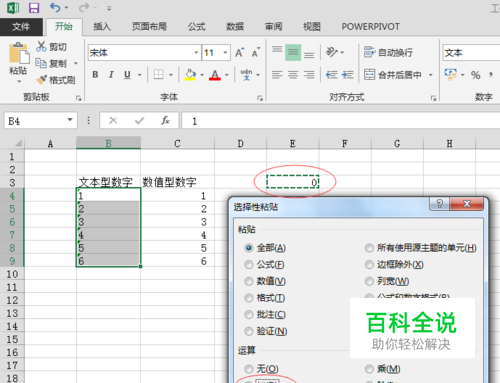500x383 pixels.
Task: Click Merge and Center 合并后居中
Action: point(393,75)
